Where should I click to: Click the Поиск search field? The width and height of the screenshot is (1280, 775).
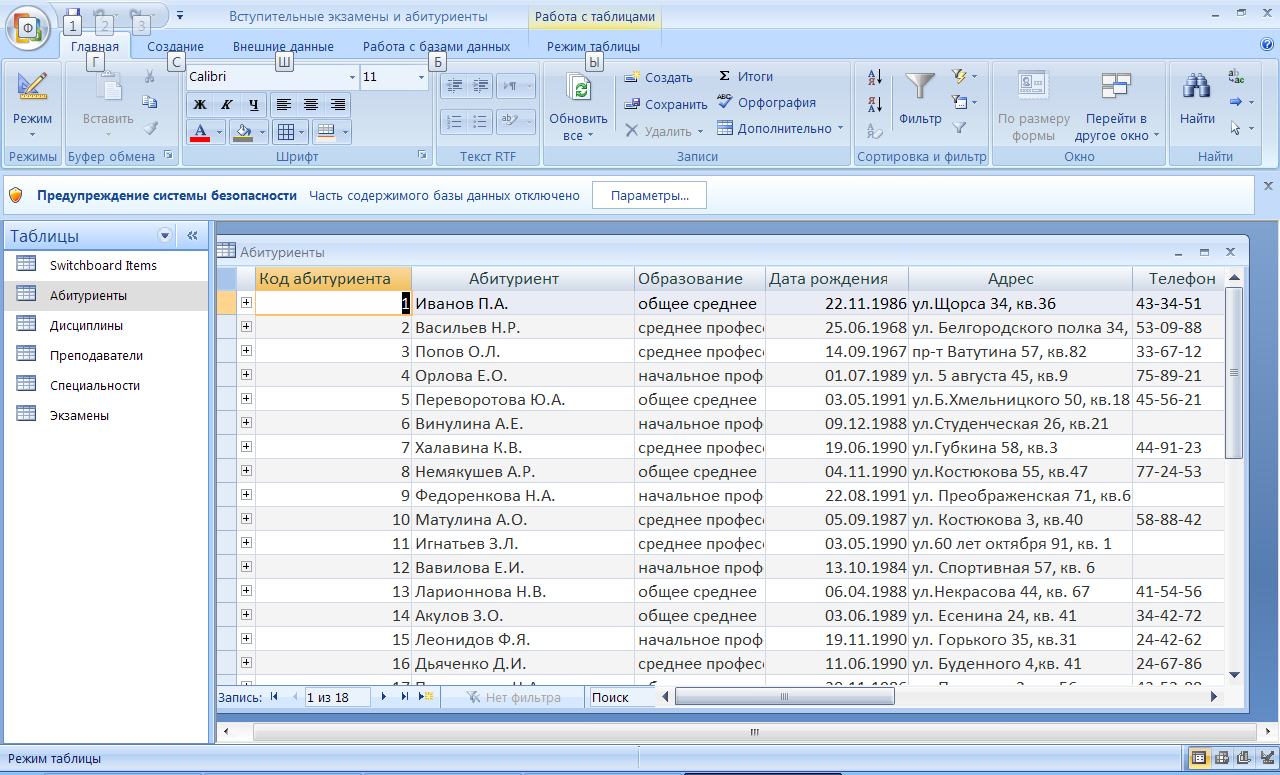(620, 697)
